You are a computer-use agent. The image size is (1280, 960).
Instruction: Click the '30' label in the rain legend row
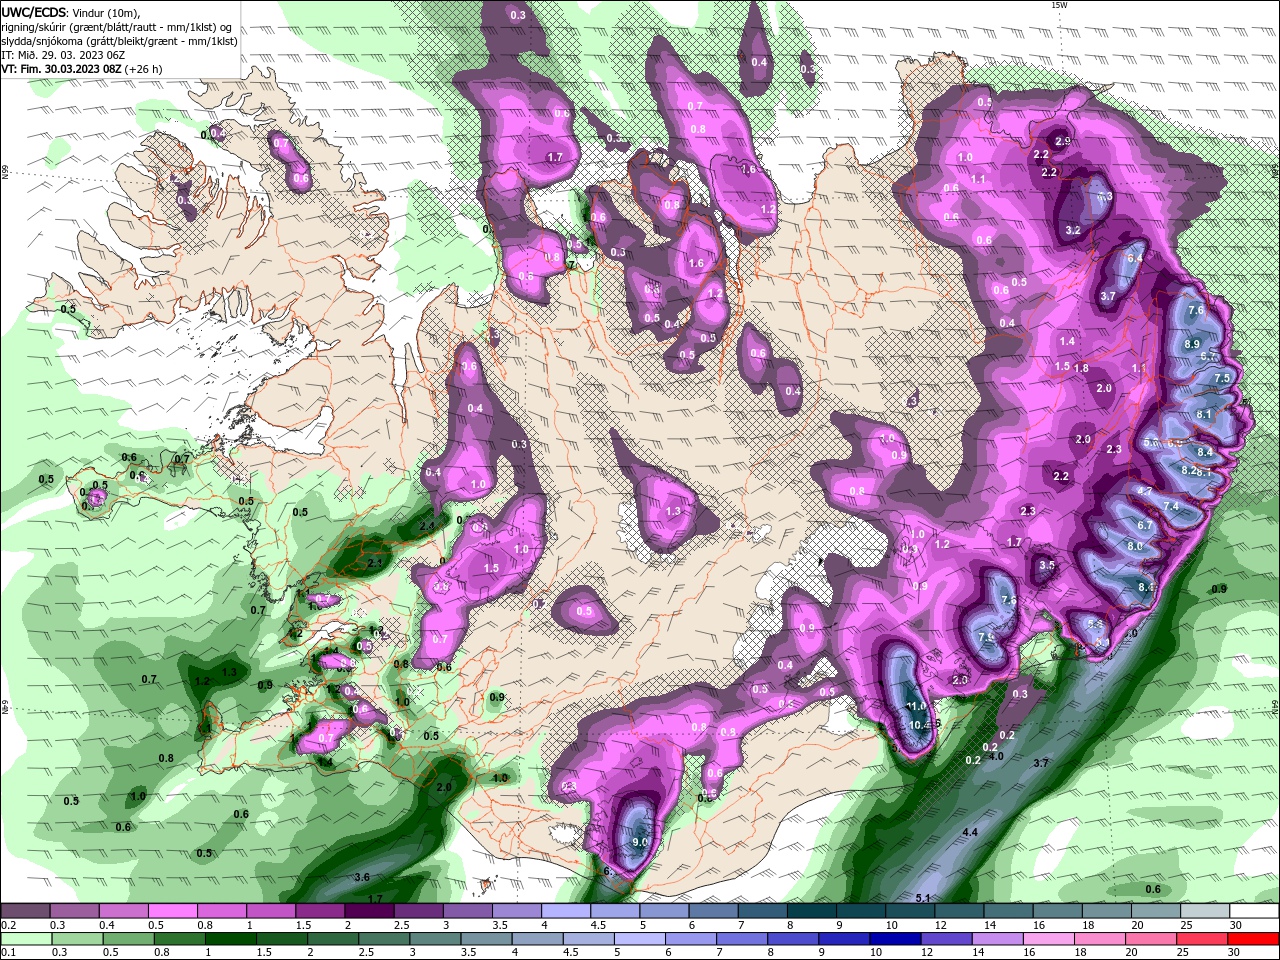pos(1236,953)
